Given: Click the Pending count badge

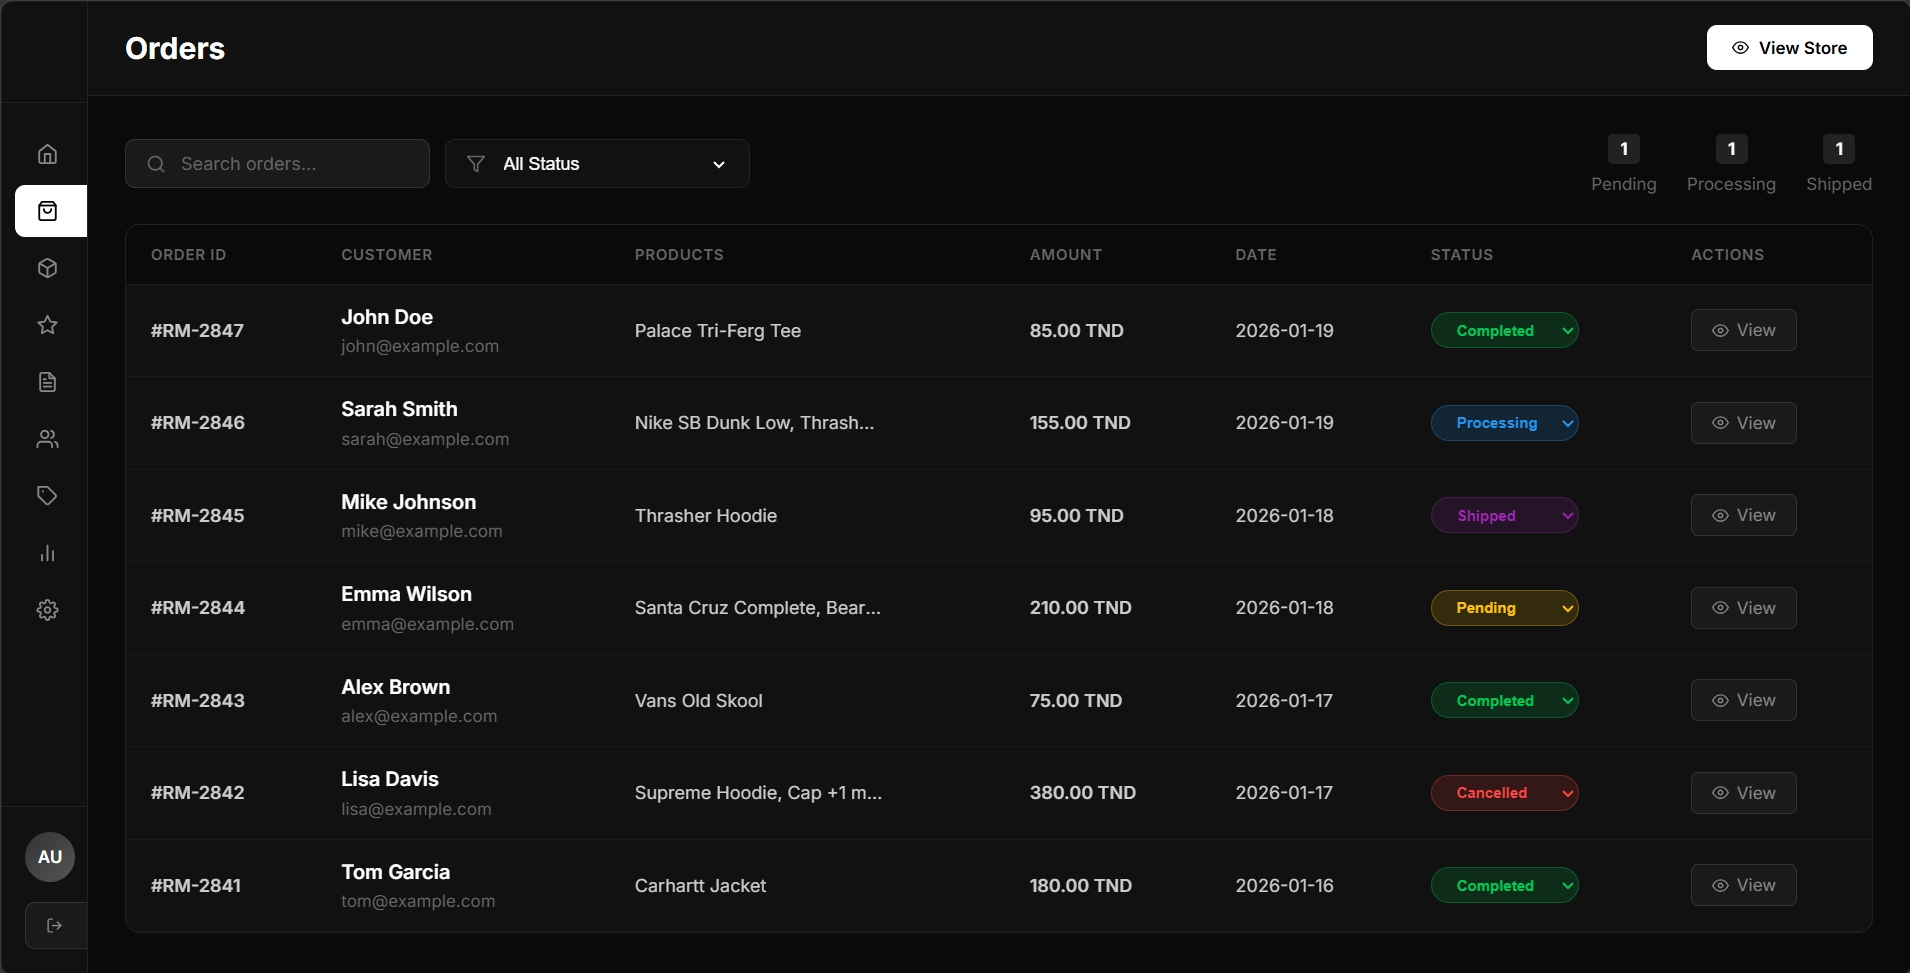Looking at the screenshot, I should click(x=1624, y=149).
